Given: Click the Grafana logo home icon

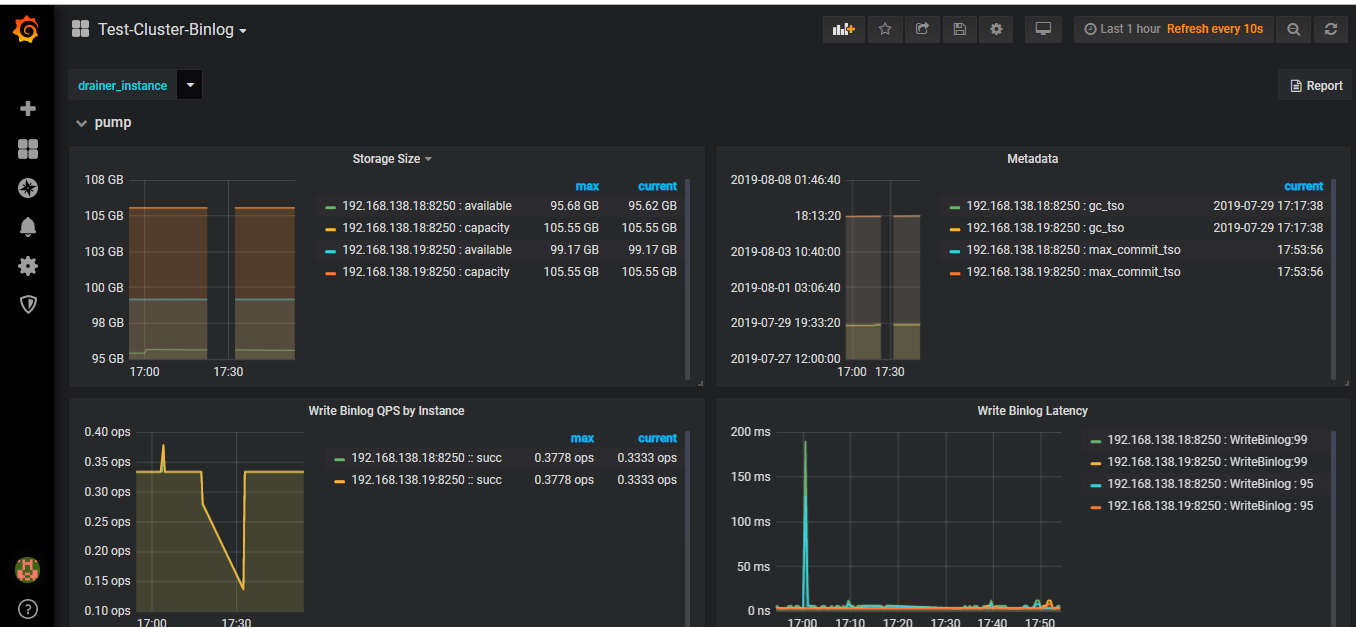Looking at the screenshot, I should pyautogui.click(x=27, y=30).
